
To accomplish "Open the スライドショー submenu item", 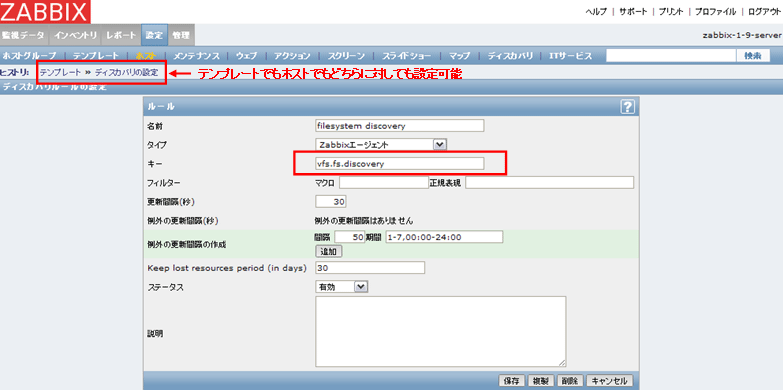I will 407,56.
